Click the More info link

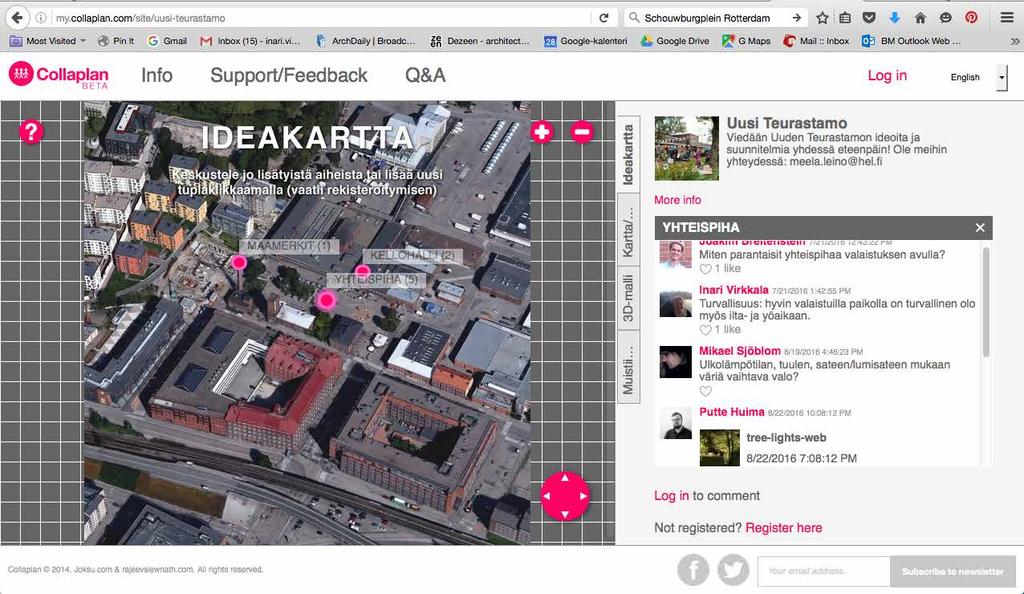pyautogui.click(x=677, y=200)
